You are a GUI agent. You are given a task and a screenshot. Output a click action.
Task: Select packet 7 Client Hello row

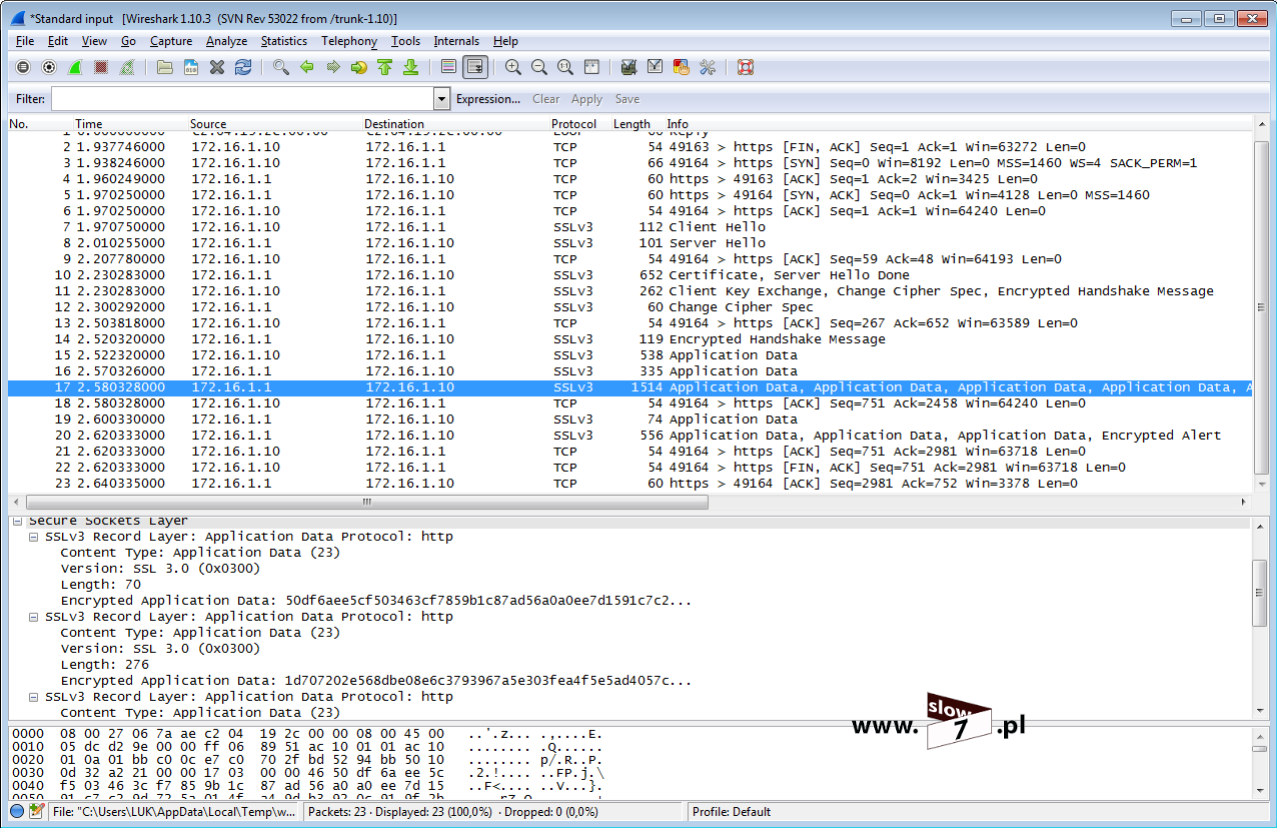[x=629, y=227]
